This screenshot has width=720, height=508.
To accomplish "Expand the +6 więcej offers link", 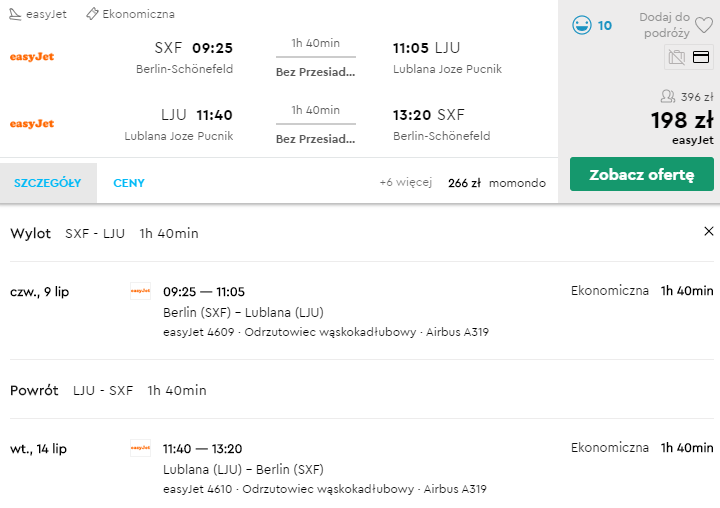I will pos(406,182).
